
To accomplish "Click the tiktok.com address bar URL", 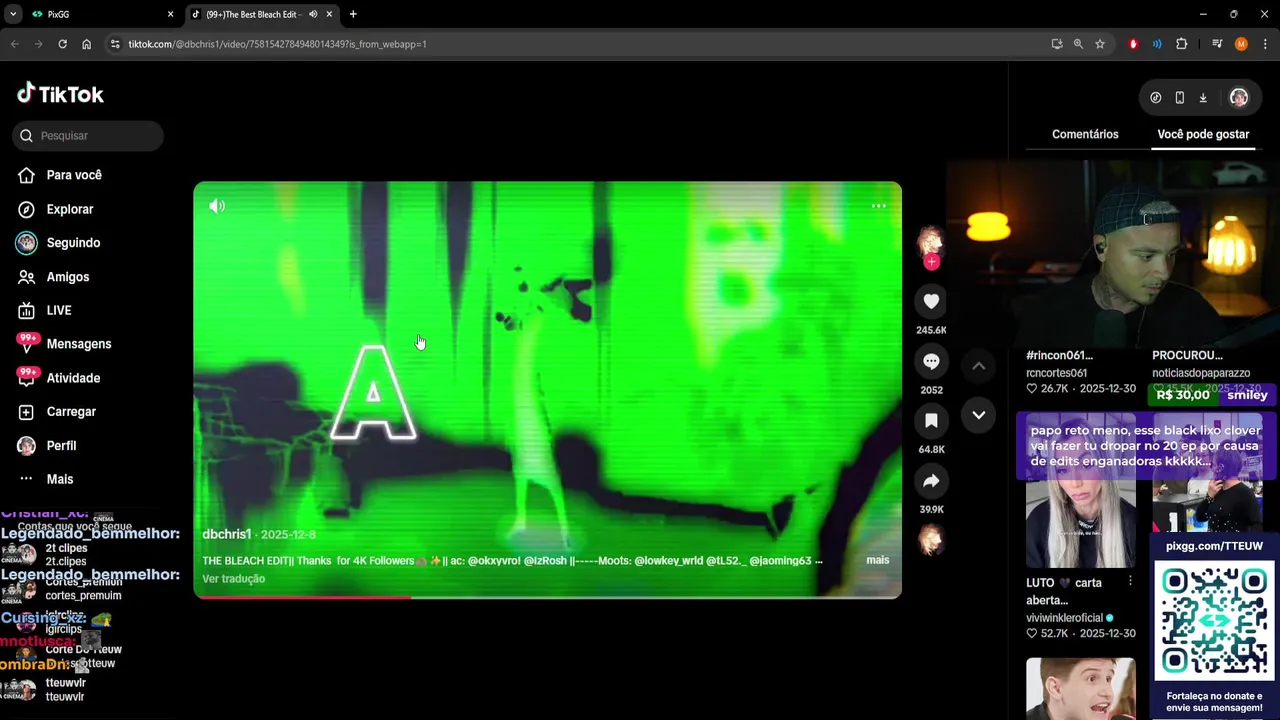I will coord(278,44).
